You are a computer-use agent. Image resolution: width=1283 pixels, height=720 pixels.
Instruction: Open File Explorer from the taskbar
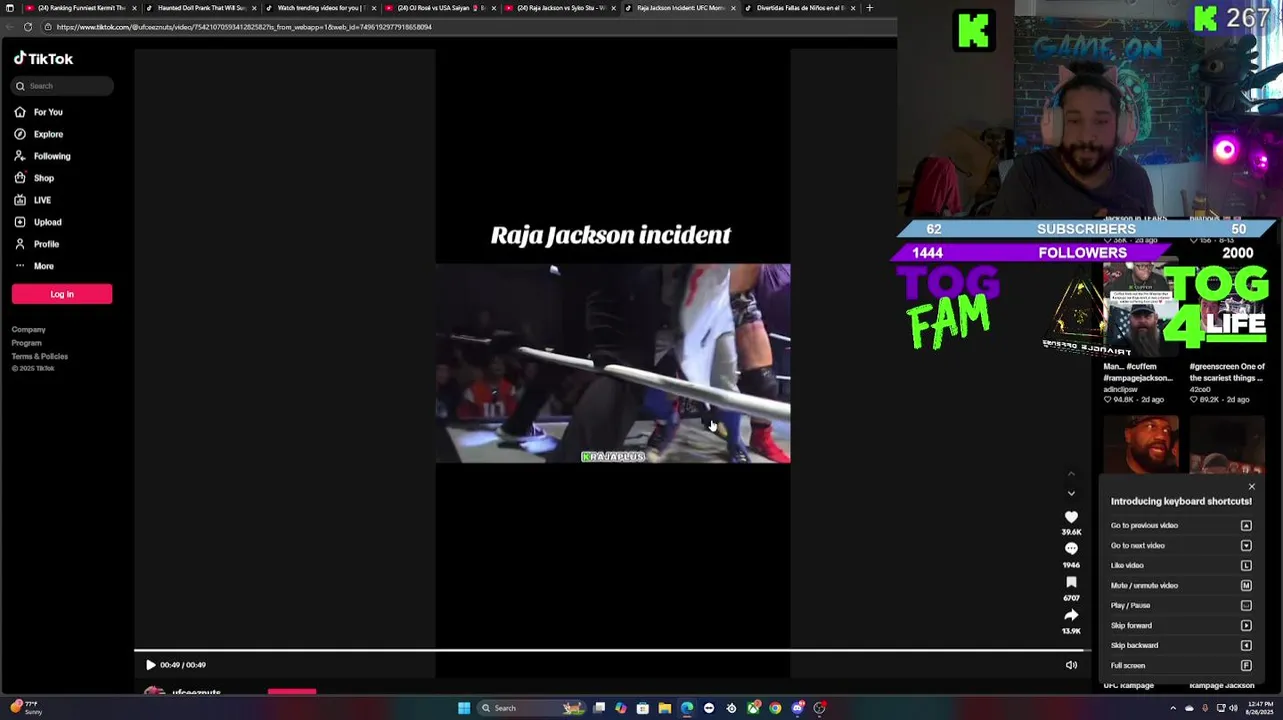[664, 708]
